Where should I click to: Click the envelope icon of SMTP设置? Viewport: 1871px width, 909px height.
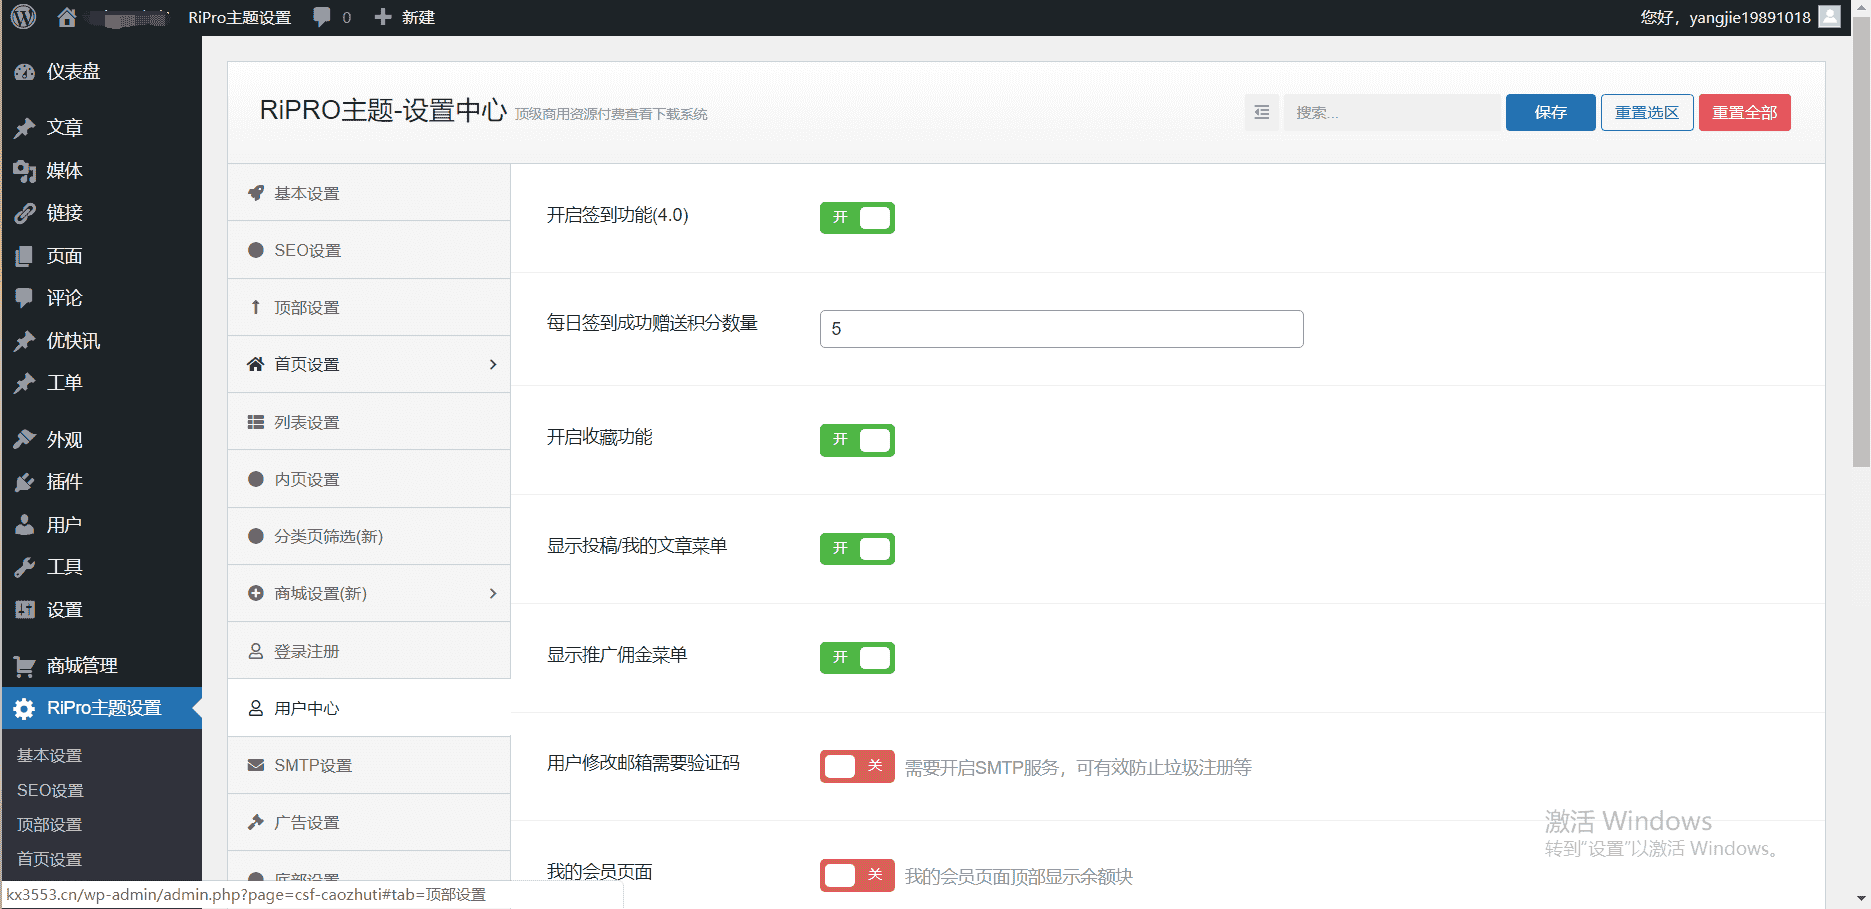256,765
